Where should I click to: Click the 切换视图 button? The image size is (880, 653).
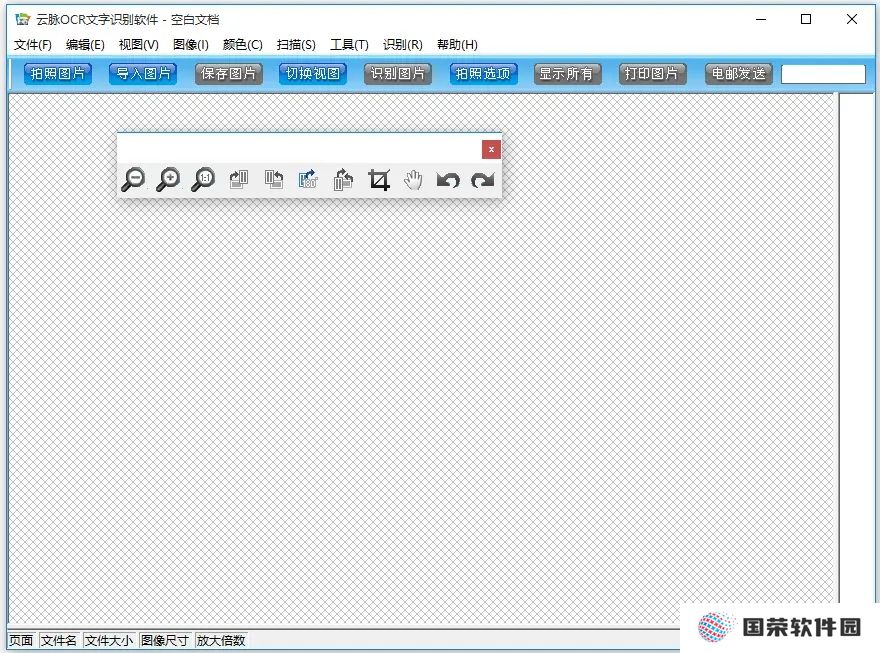pyautogui.click(x=313, y=73)
